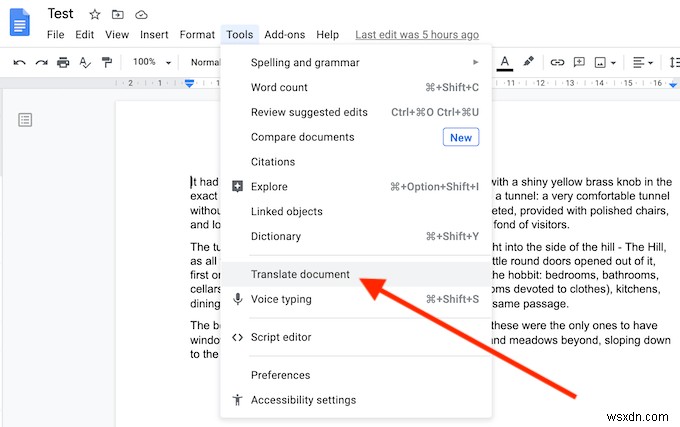This screenshot has width=680, height=427.
Task: Open the Insert menu
Action: pos(154,35)
